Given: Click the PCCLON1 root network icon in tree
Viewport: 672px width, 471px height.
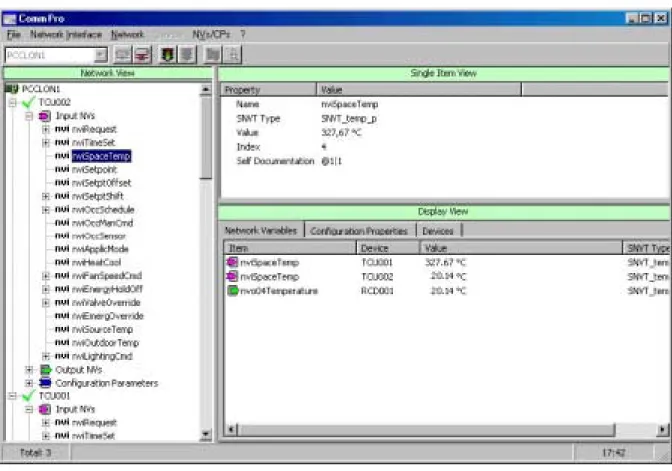Looking at the screenshot, I should (x=12, y=89).
